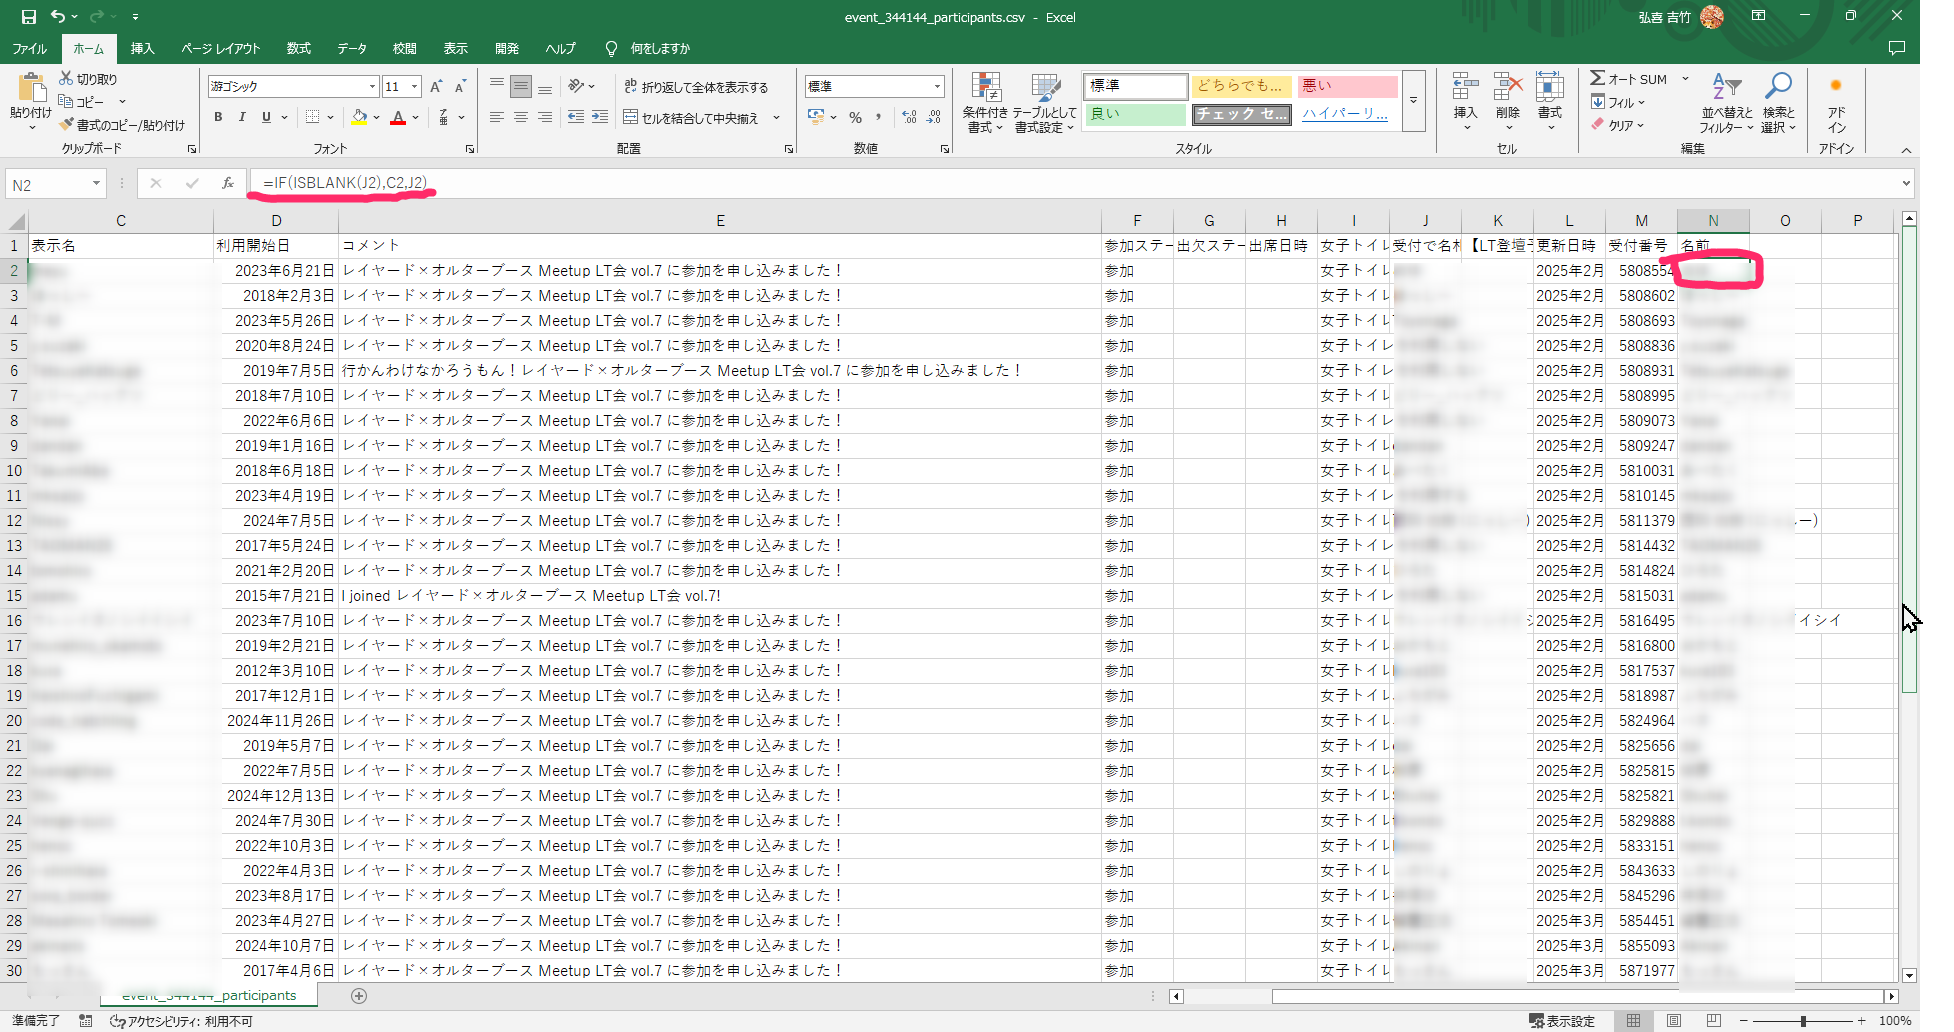
Task: Apply percent style to the cell
Action: 855,117
